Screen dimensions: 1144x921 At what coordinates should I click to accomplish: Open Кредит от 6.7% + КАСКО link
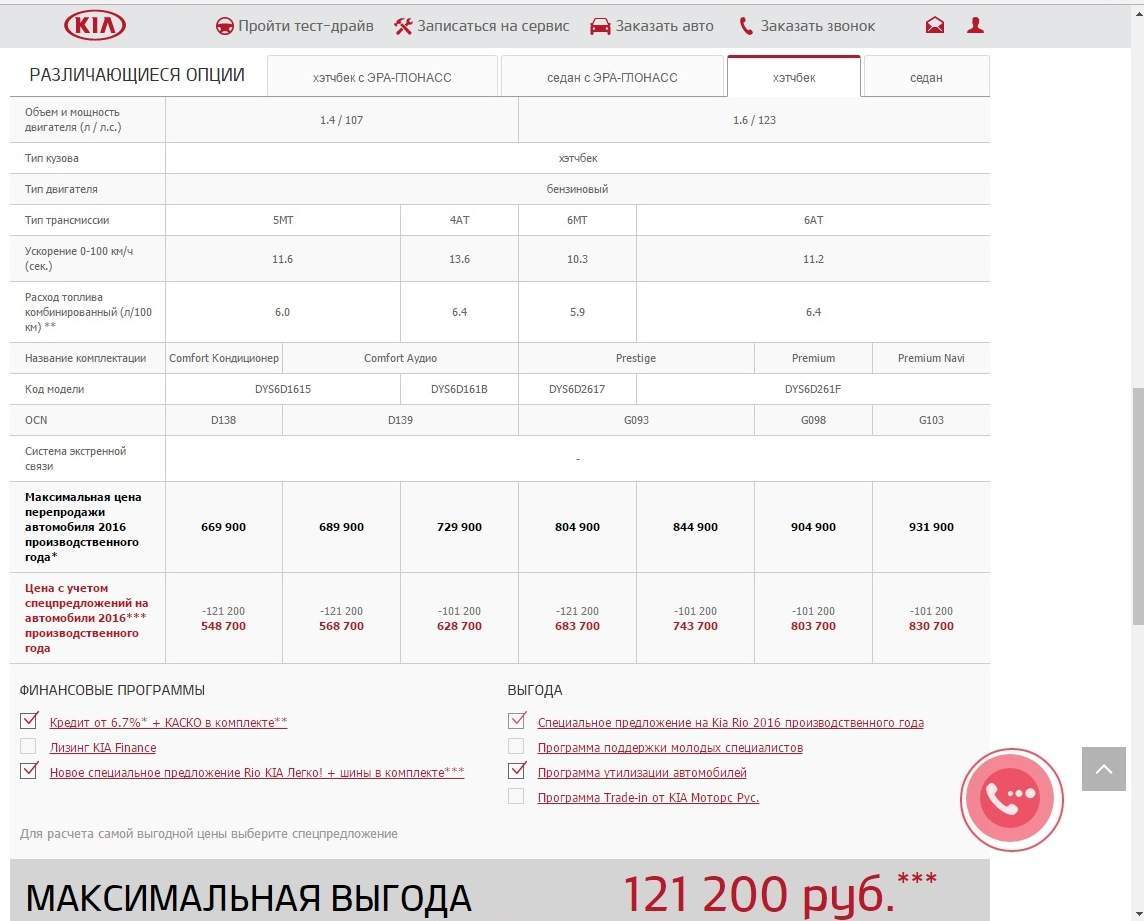coord(169,722)
